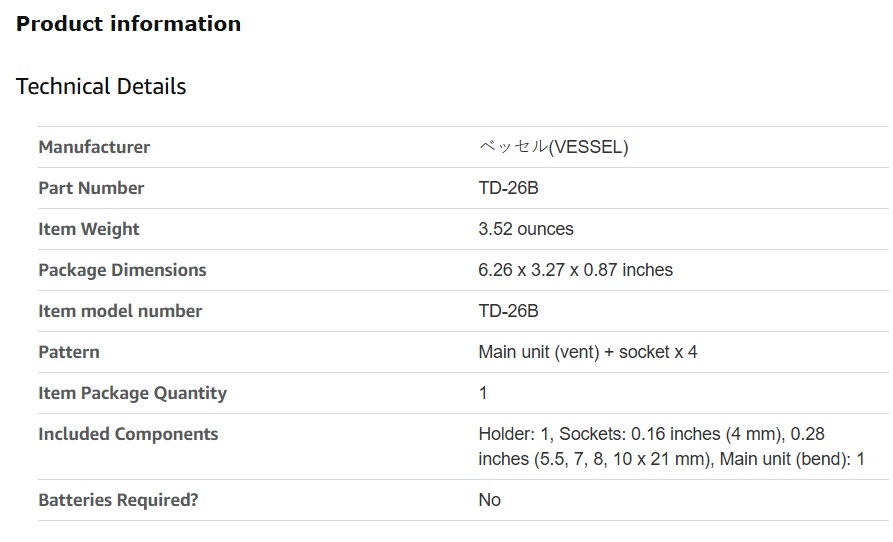Screen dimensions: 893x542
Task: Click the Manufacturer row label
Action: 94,147
